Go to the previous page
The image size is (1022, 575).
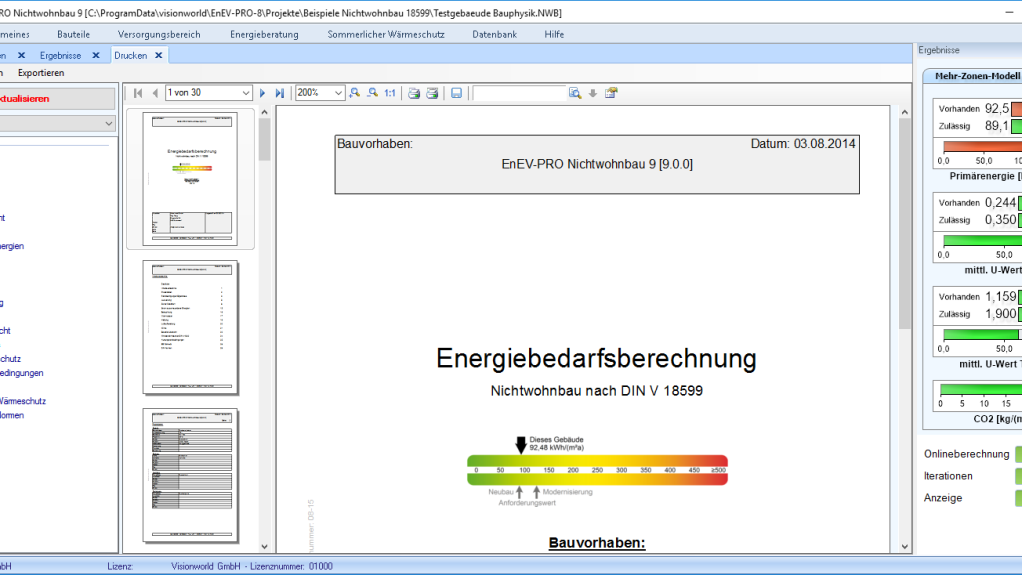click(155, 93)
